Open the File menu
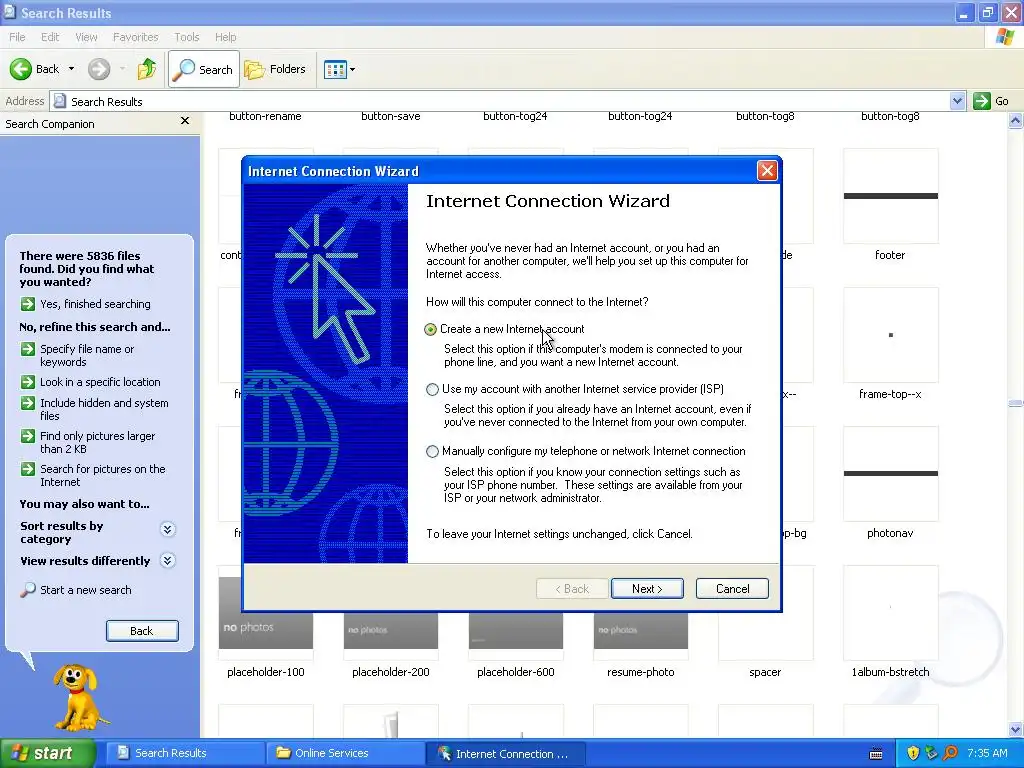Viewport: 1024px width, 768px height. point(17,37)
